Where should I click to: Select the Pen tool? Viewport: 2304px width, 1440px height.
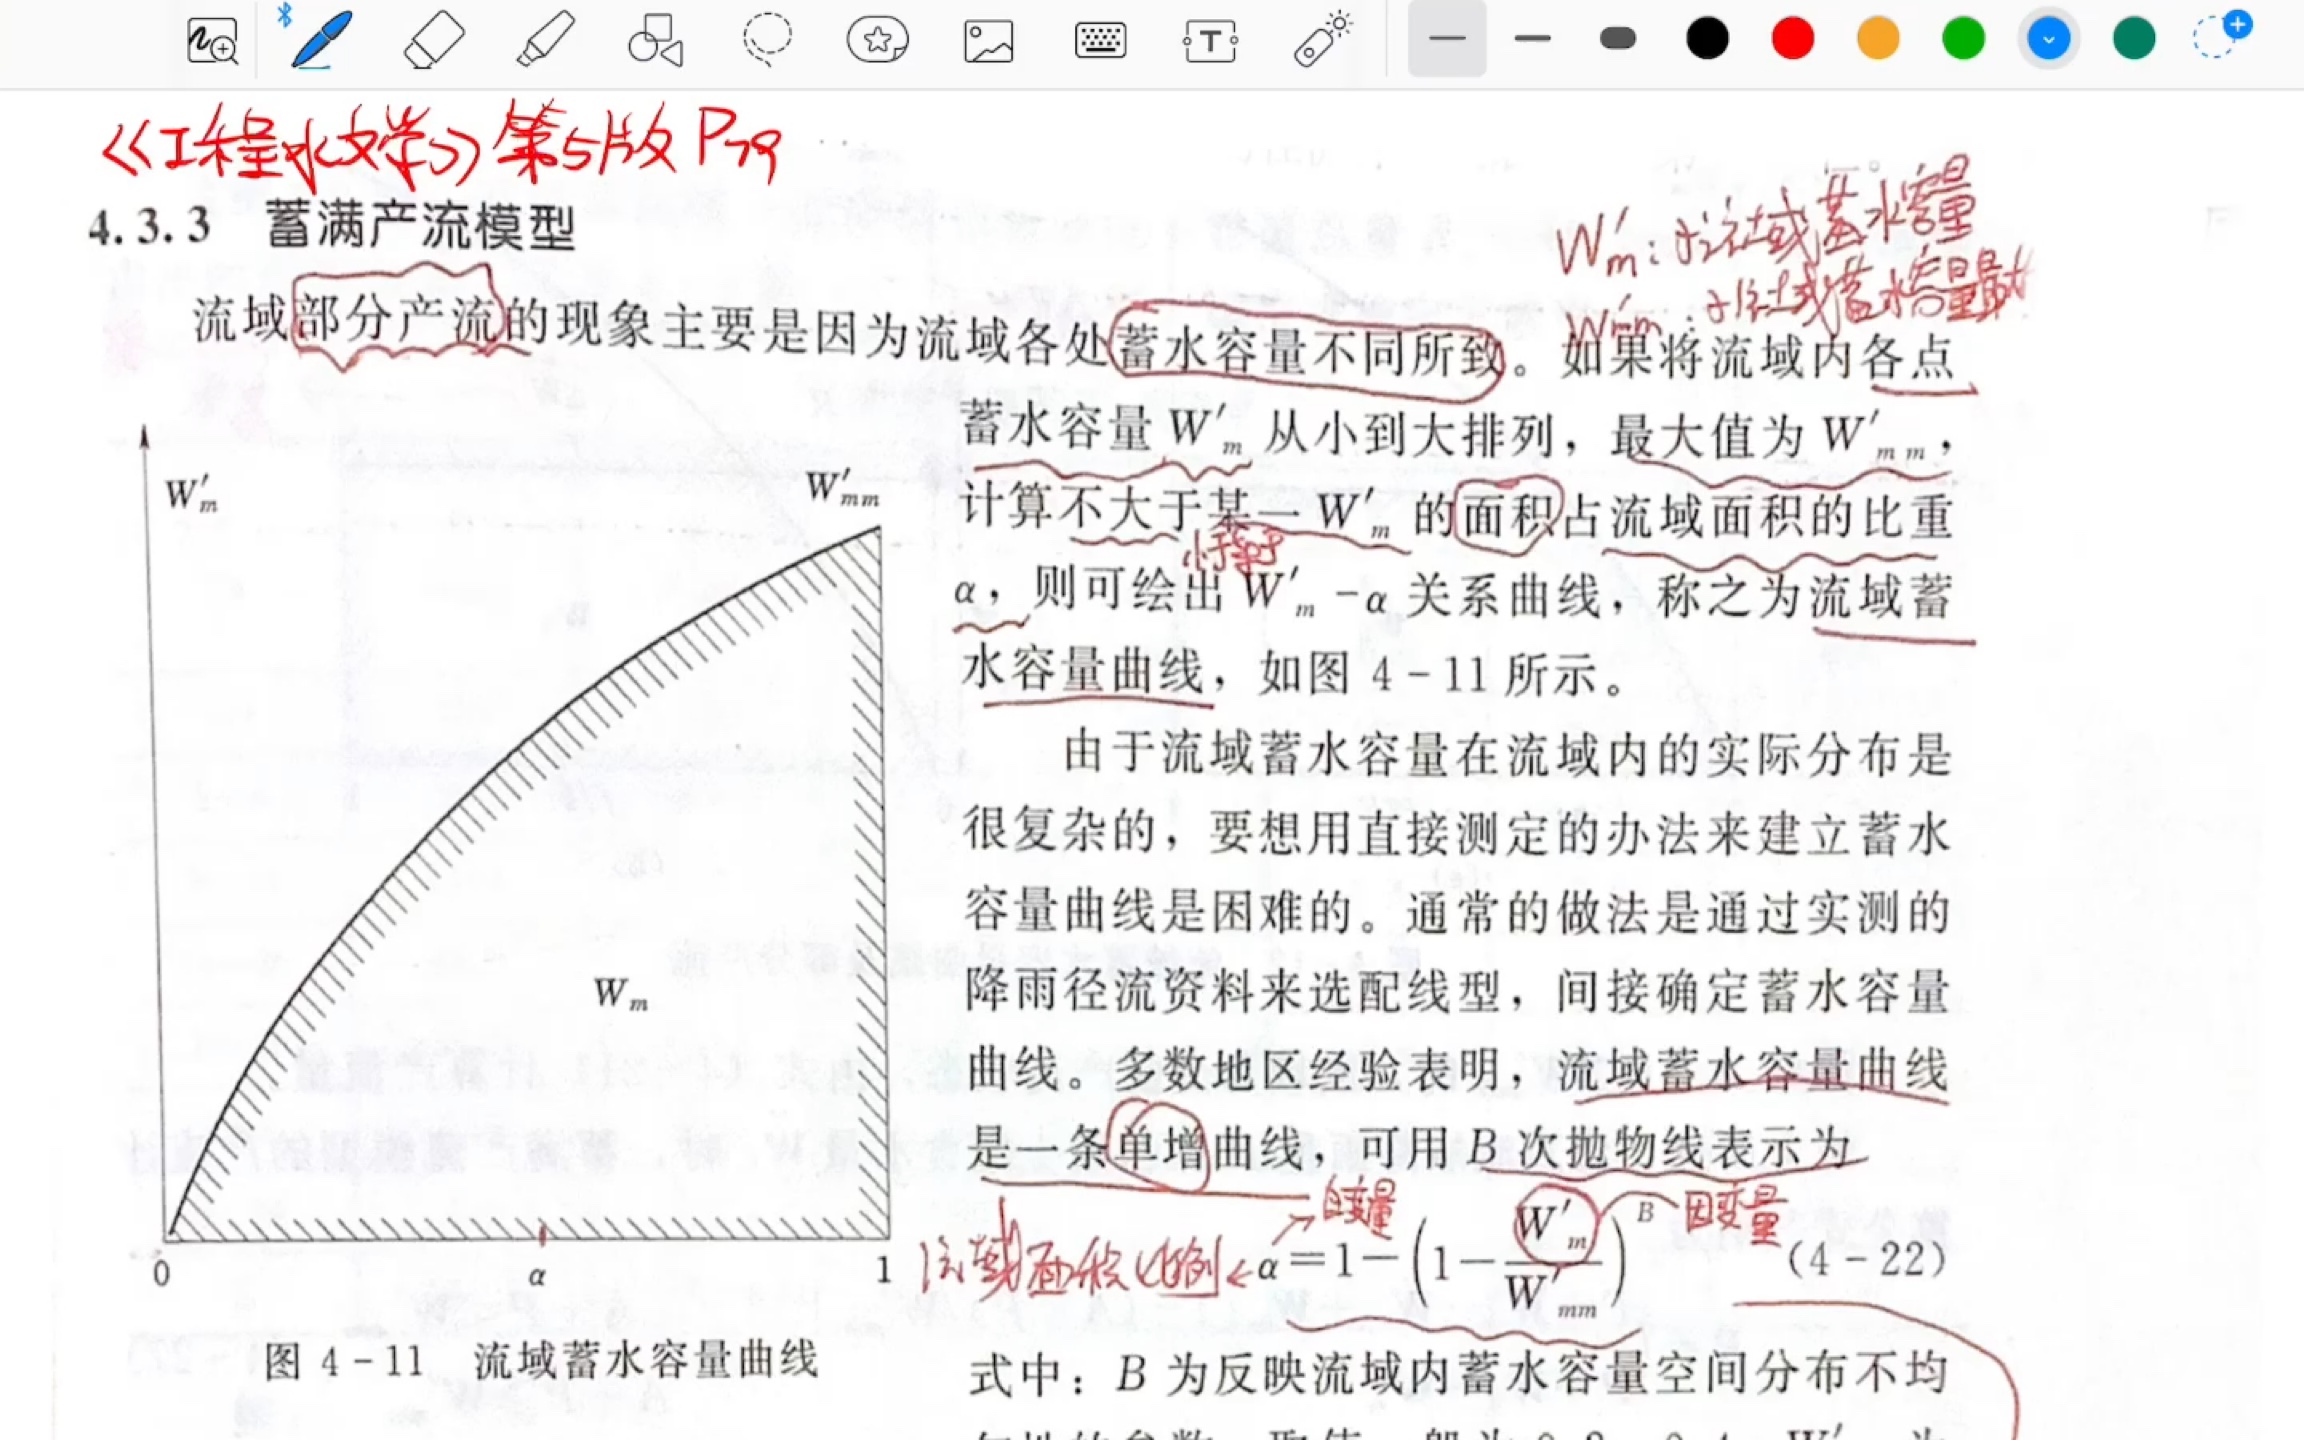(x=320, y=40)
